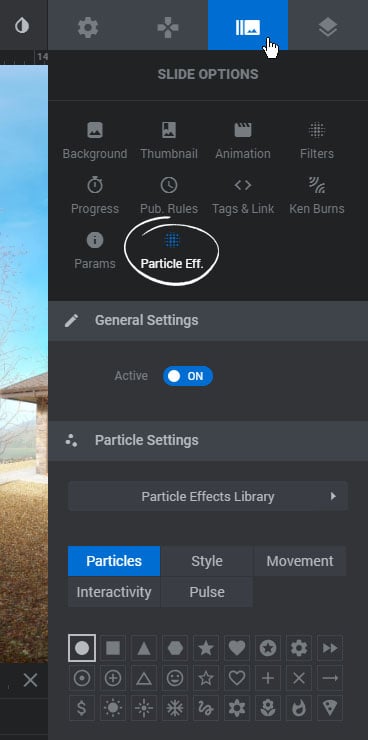
Task: Open the layers stack panel icon
Action: tap(328, 27)
